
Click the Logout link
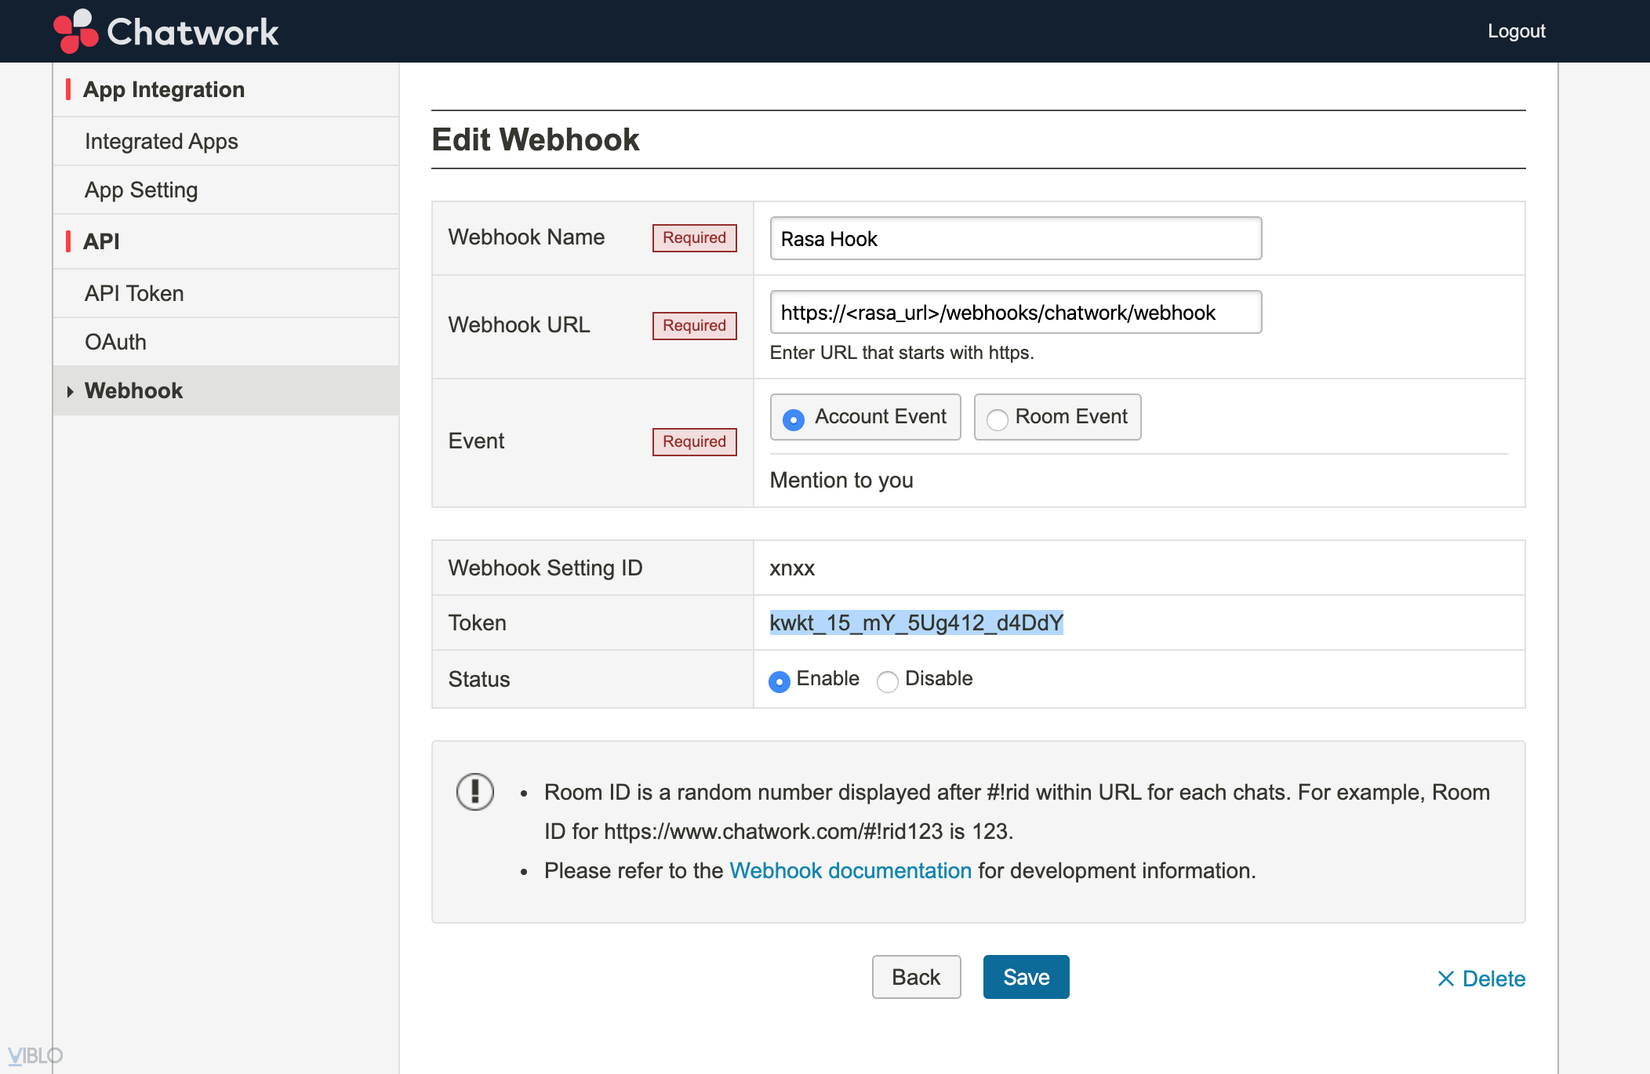pyautogui.click(x=1516, y=31)
